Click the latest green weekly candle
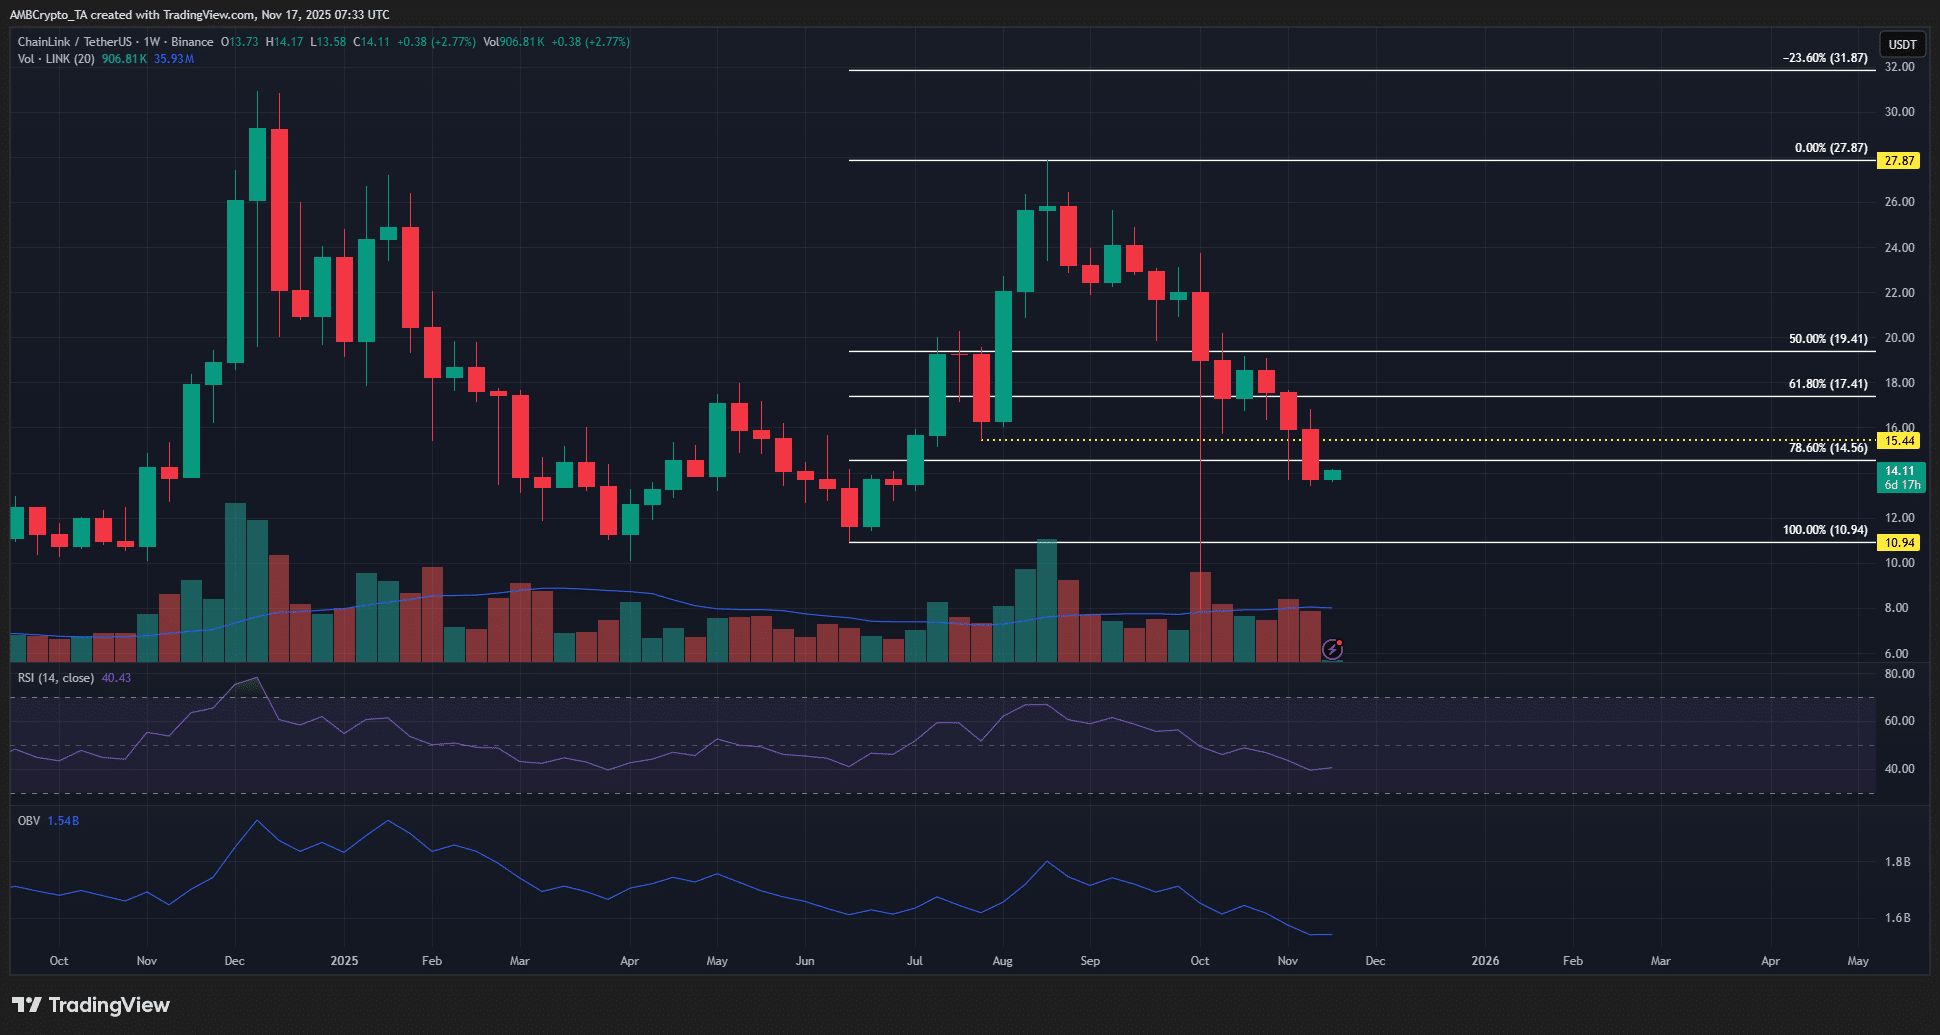The image size is (1940, 1035). [x=1332, y=475]
